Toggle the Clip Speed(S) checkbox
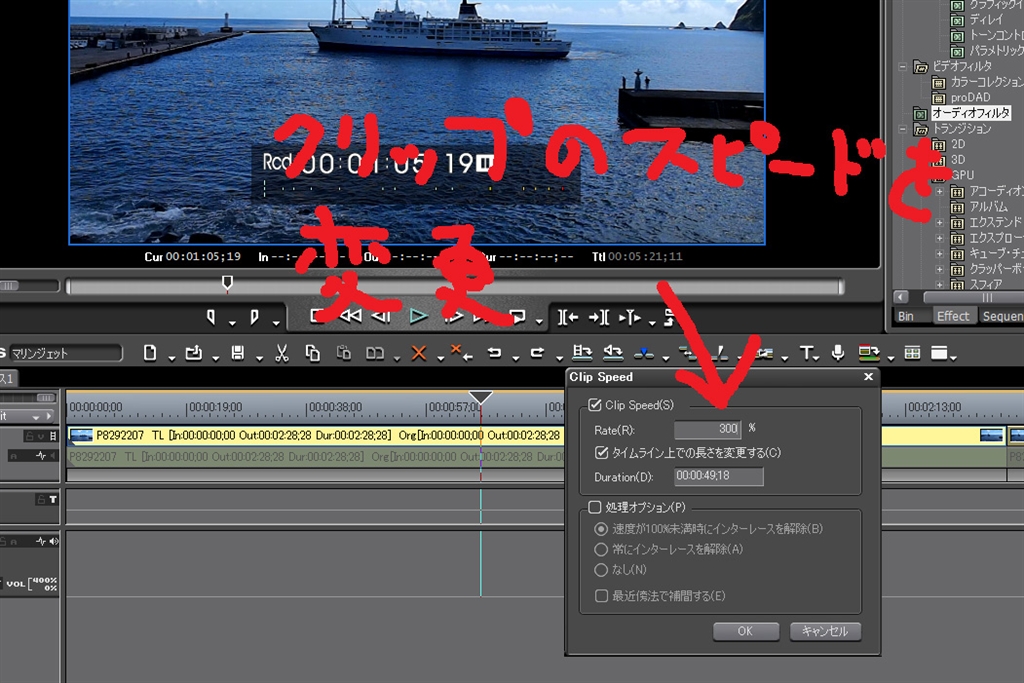Viewport: 1024px width, 683px height. pos(595,405)
